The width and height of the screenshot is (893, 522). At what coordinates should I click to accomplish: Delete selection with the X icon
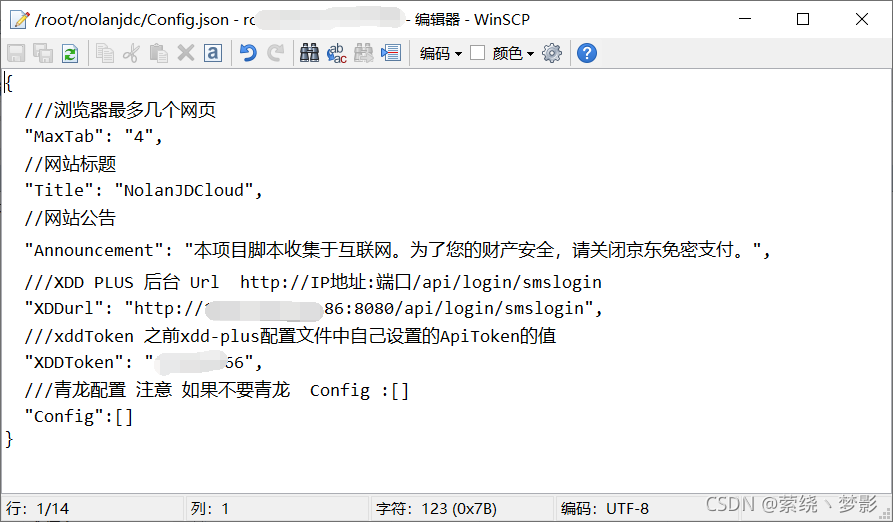pyautogui.click(x=186, y=54)
